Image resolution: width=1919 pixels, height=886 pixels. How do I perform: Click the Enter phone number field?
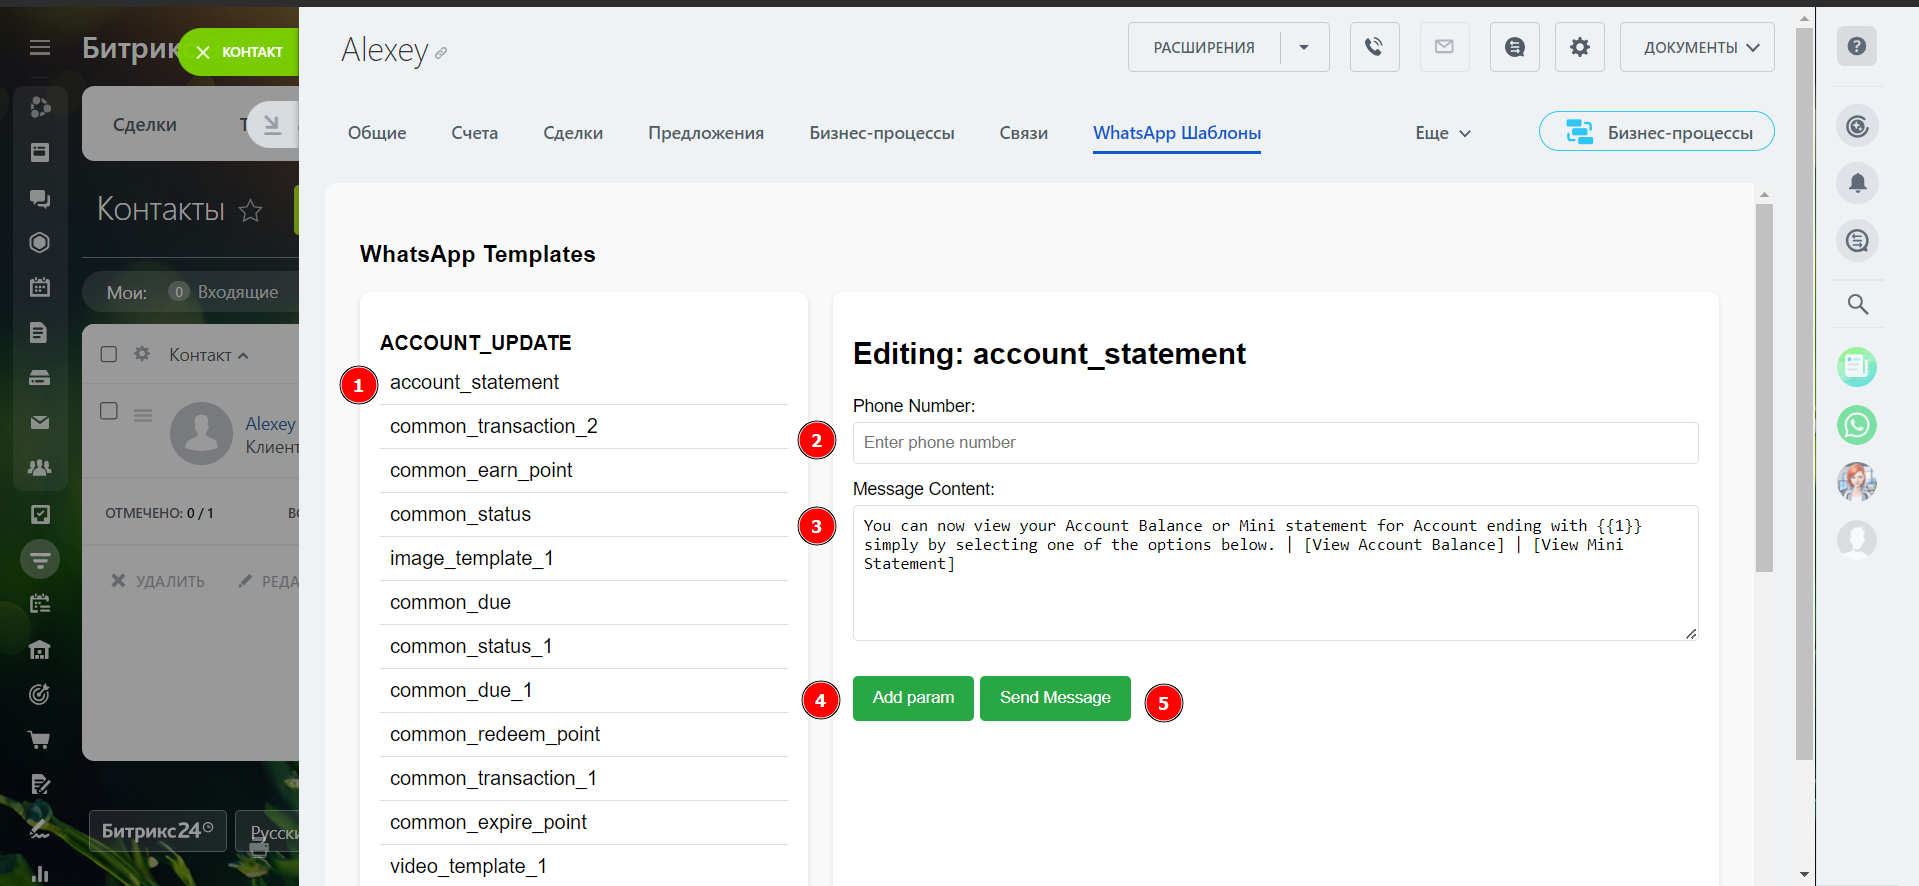point(1274,443)
